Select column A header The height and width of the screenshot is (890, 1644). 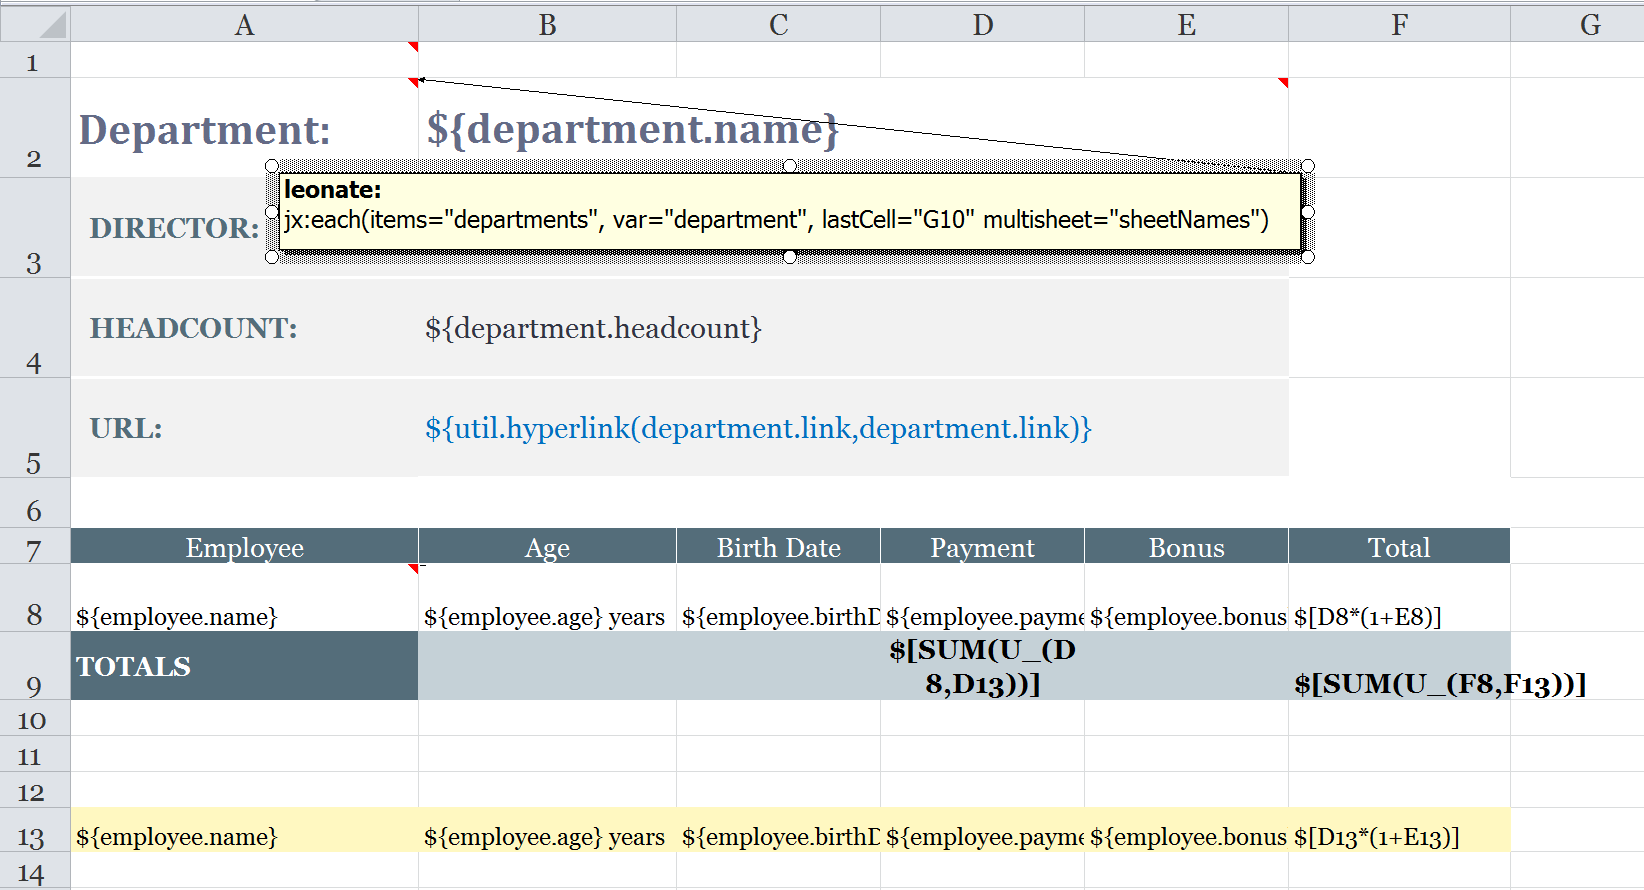coord(244,25)
